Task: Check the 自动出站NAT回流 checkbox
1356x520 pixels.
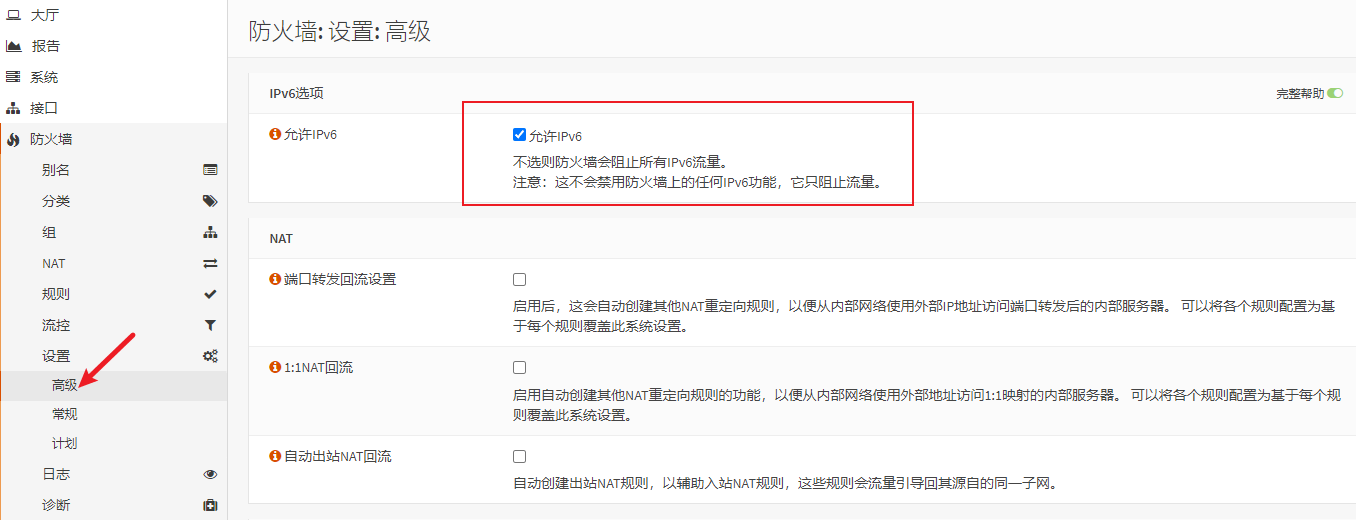Action: pos(519,457)
